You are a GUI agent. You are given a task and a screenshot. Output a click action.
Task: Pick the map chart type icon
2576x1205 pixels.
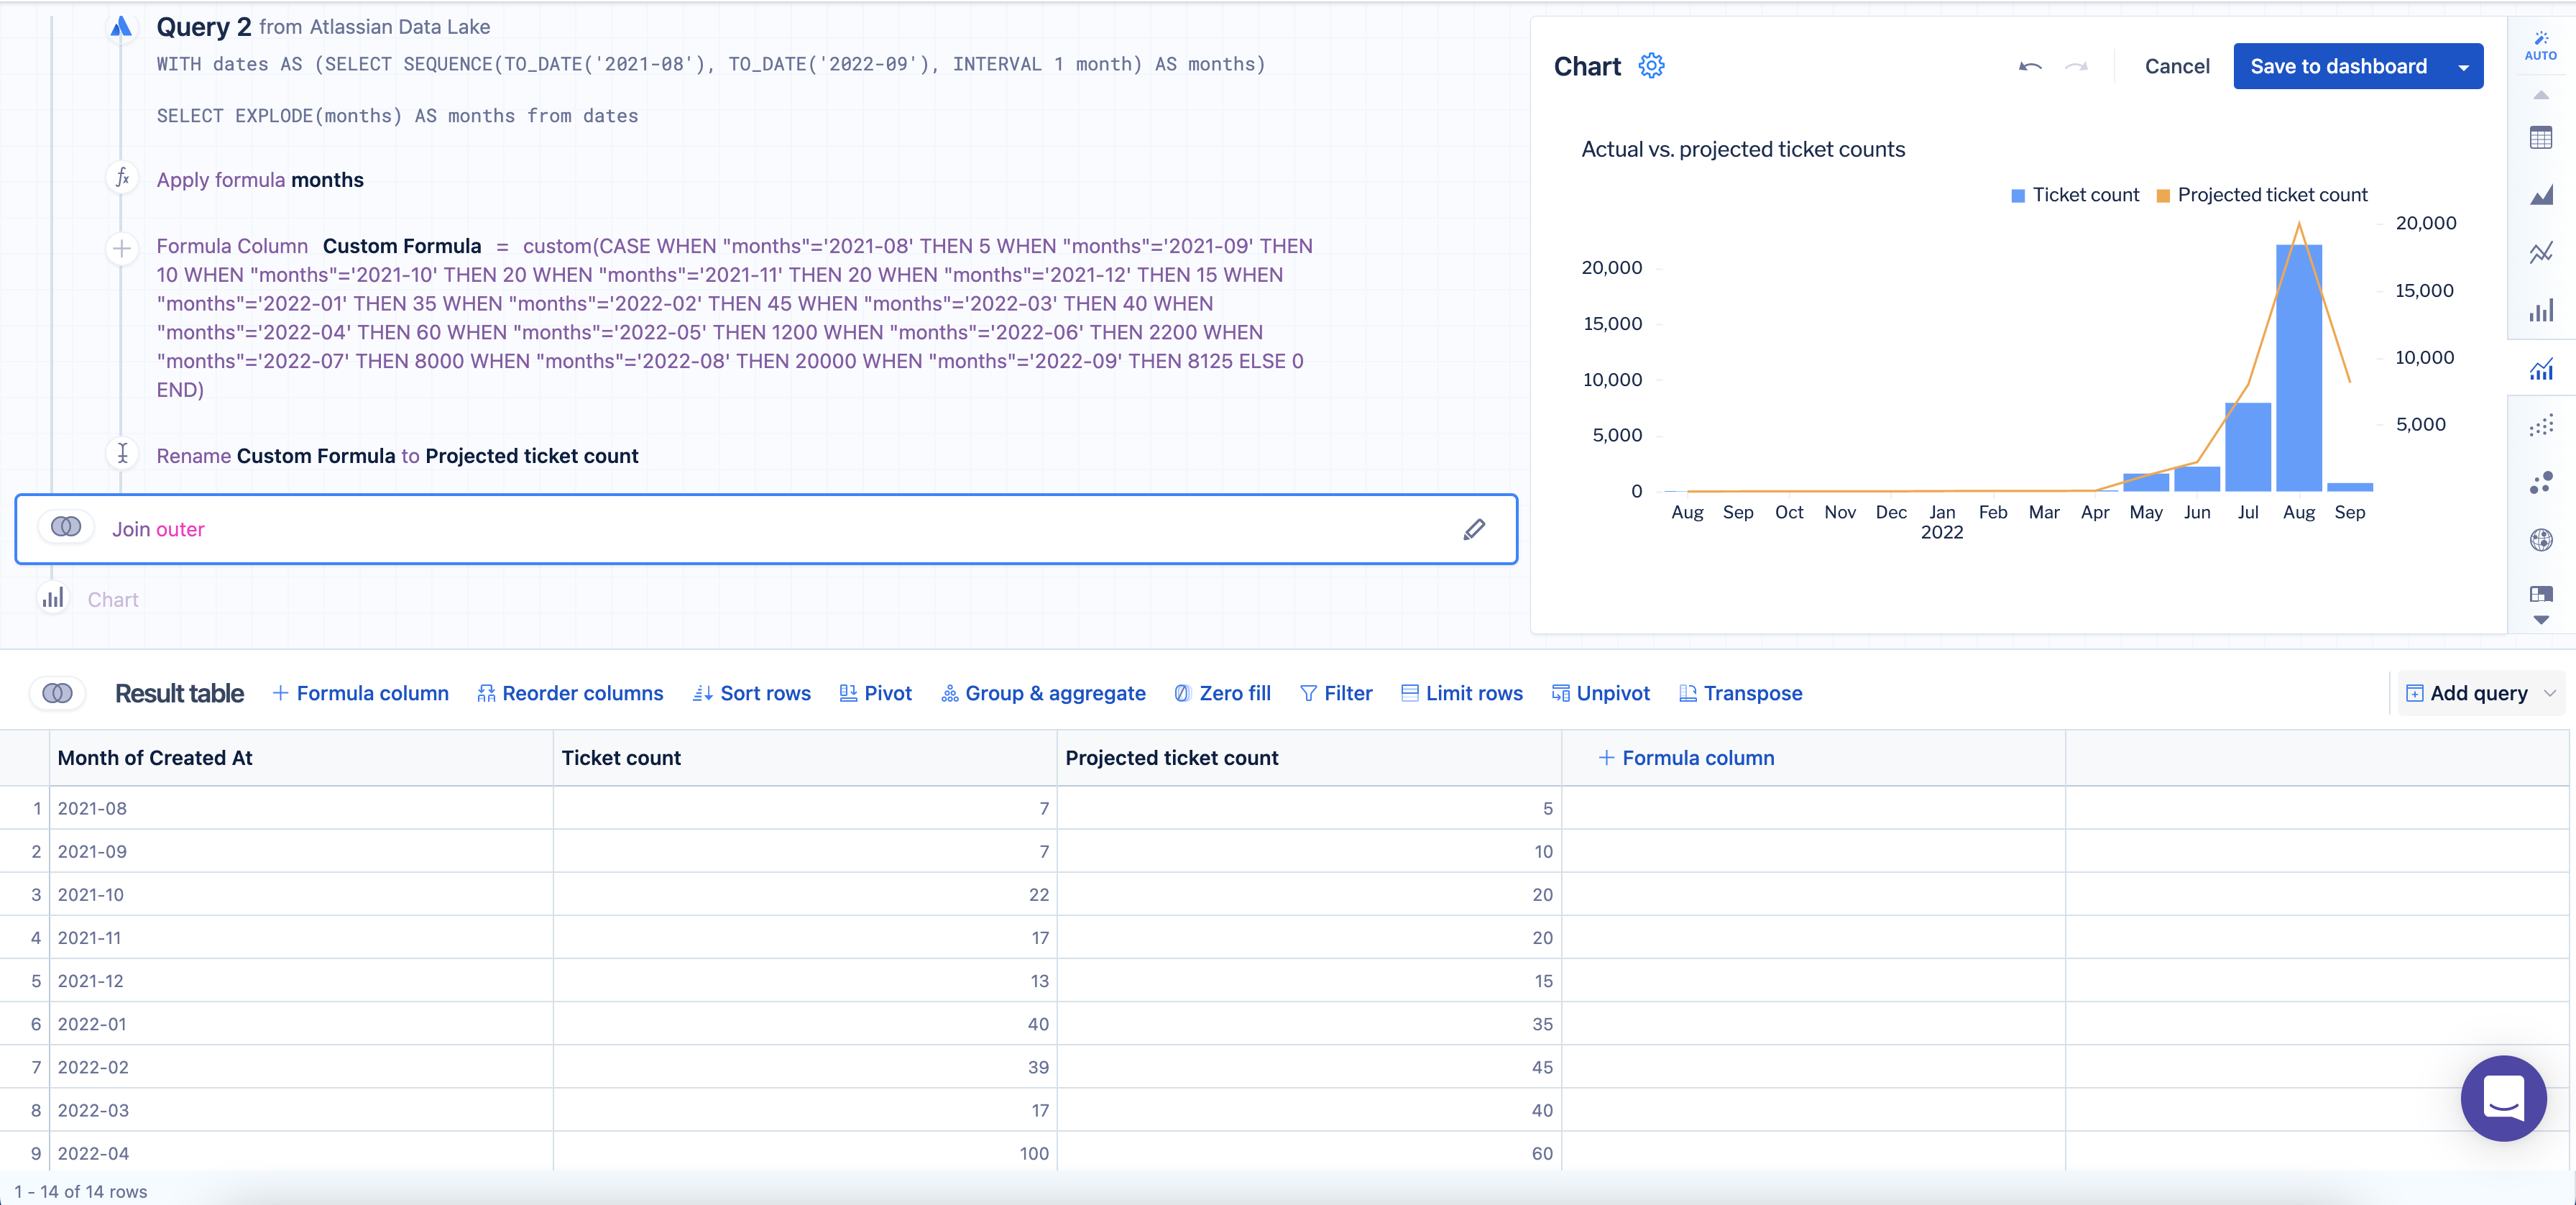click(x=2540, y=540)
